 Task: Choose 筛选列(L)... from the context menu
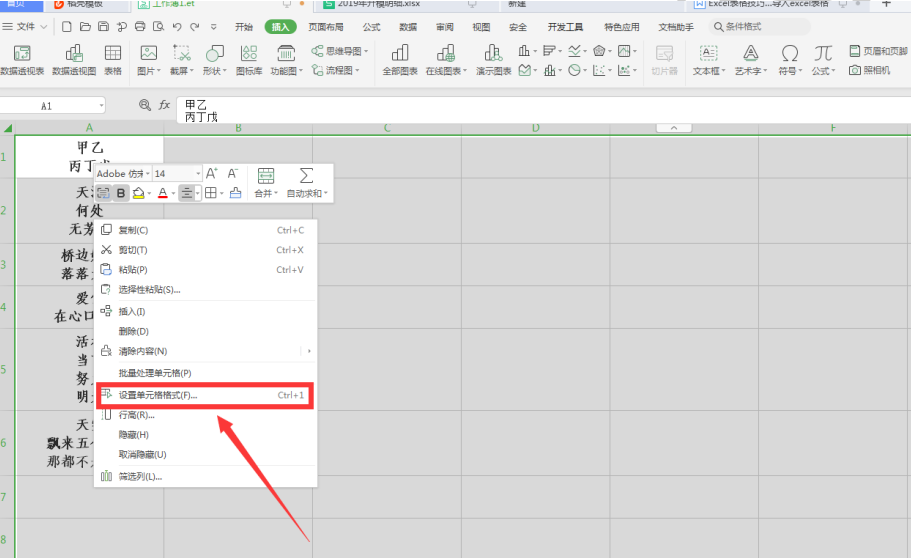point(206,477)
